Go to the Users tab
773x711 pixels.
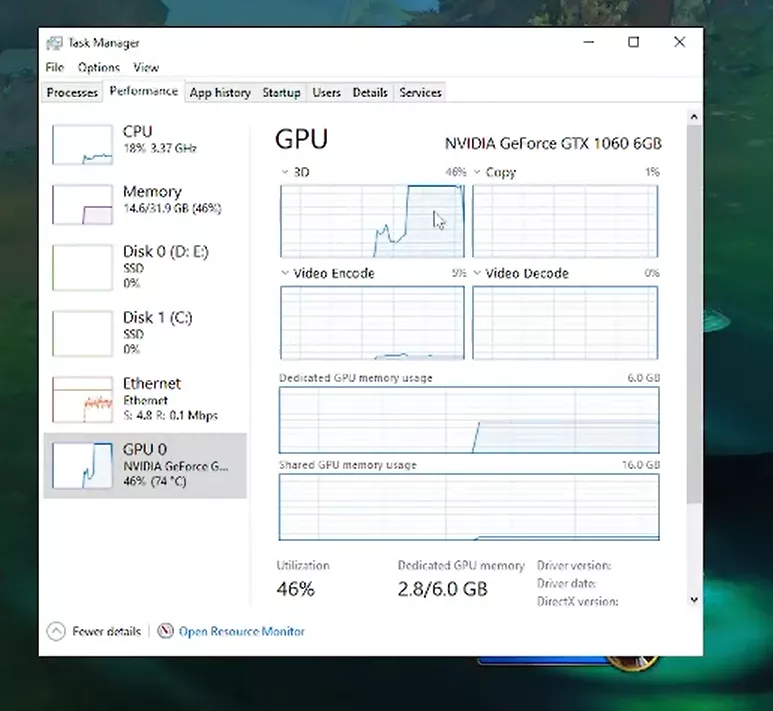326,93
